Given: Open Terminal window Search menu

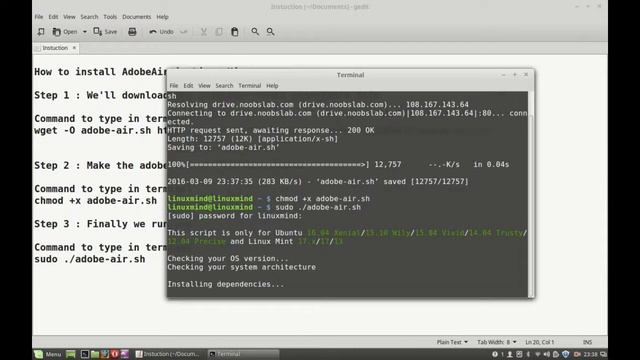Looking at the screenshot, I should coord(224,86).
